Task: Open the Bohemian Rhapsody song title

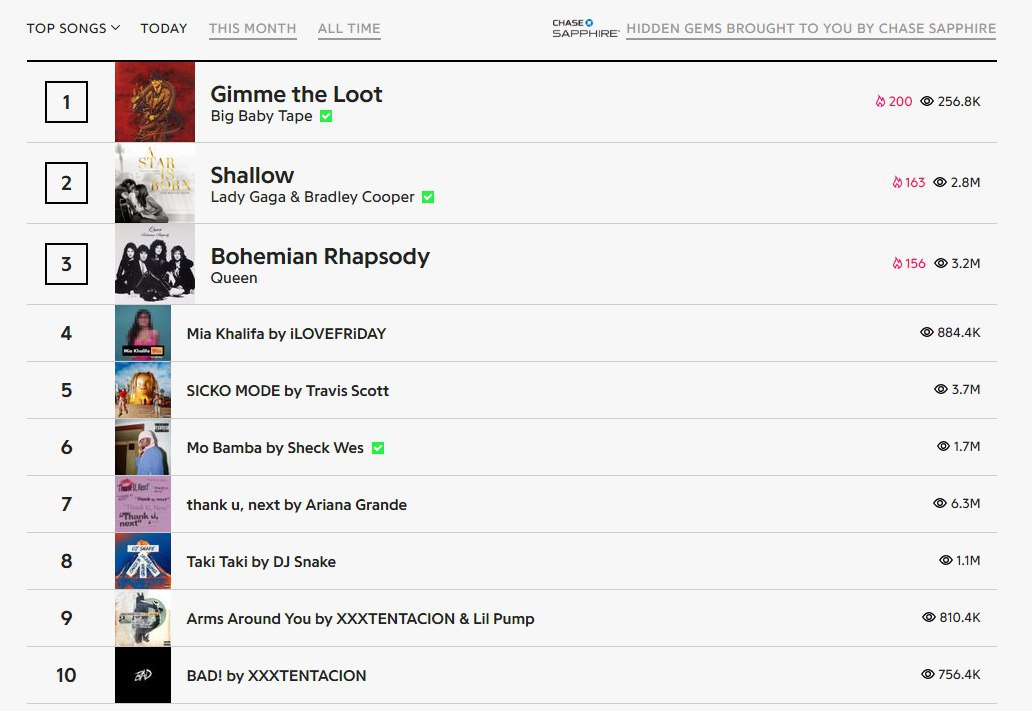Action: [320, 256]
